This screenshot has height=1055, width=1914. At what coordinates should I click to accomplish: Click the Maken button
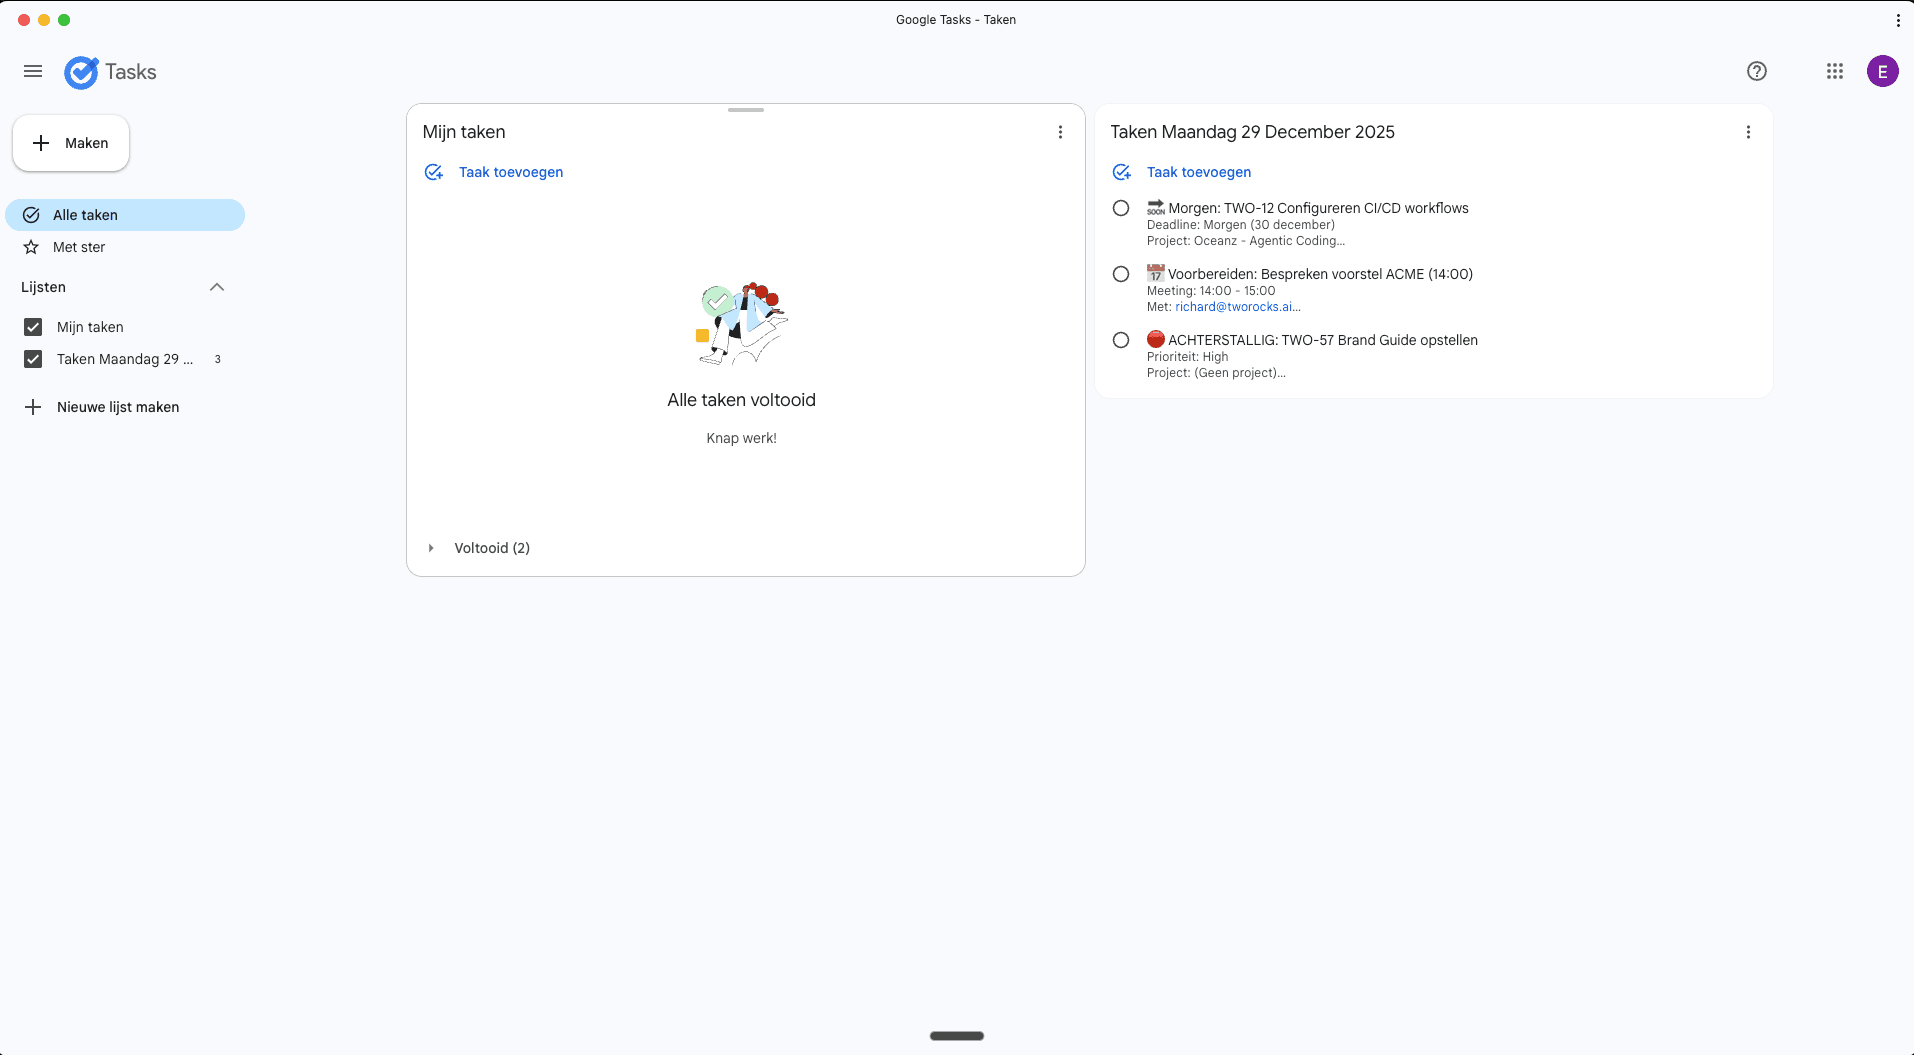(70, 142)
